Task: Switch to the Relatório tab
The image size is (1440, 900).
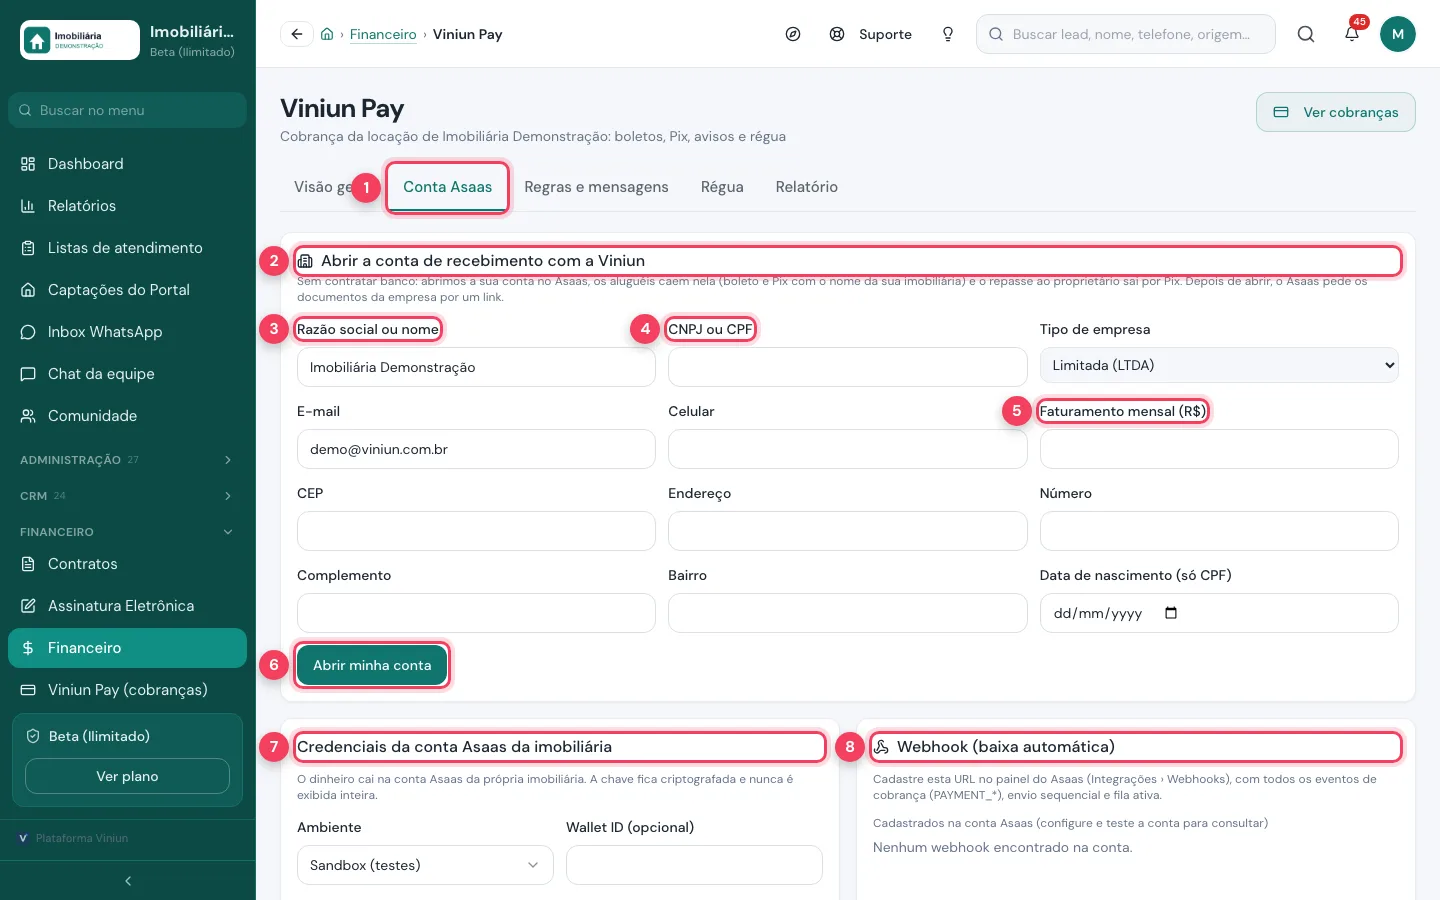Action: 807,187
